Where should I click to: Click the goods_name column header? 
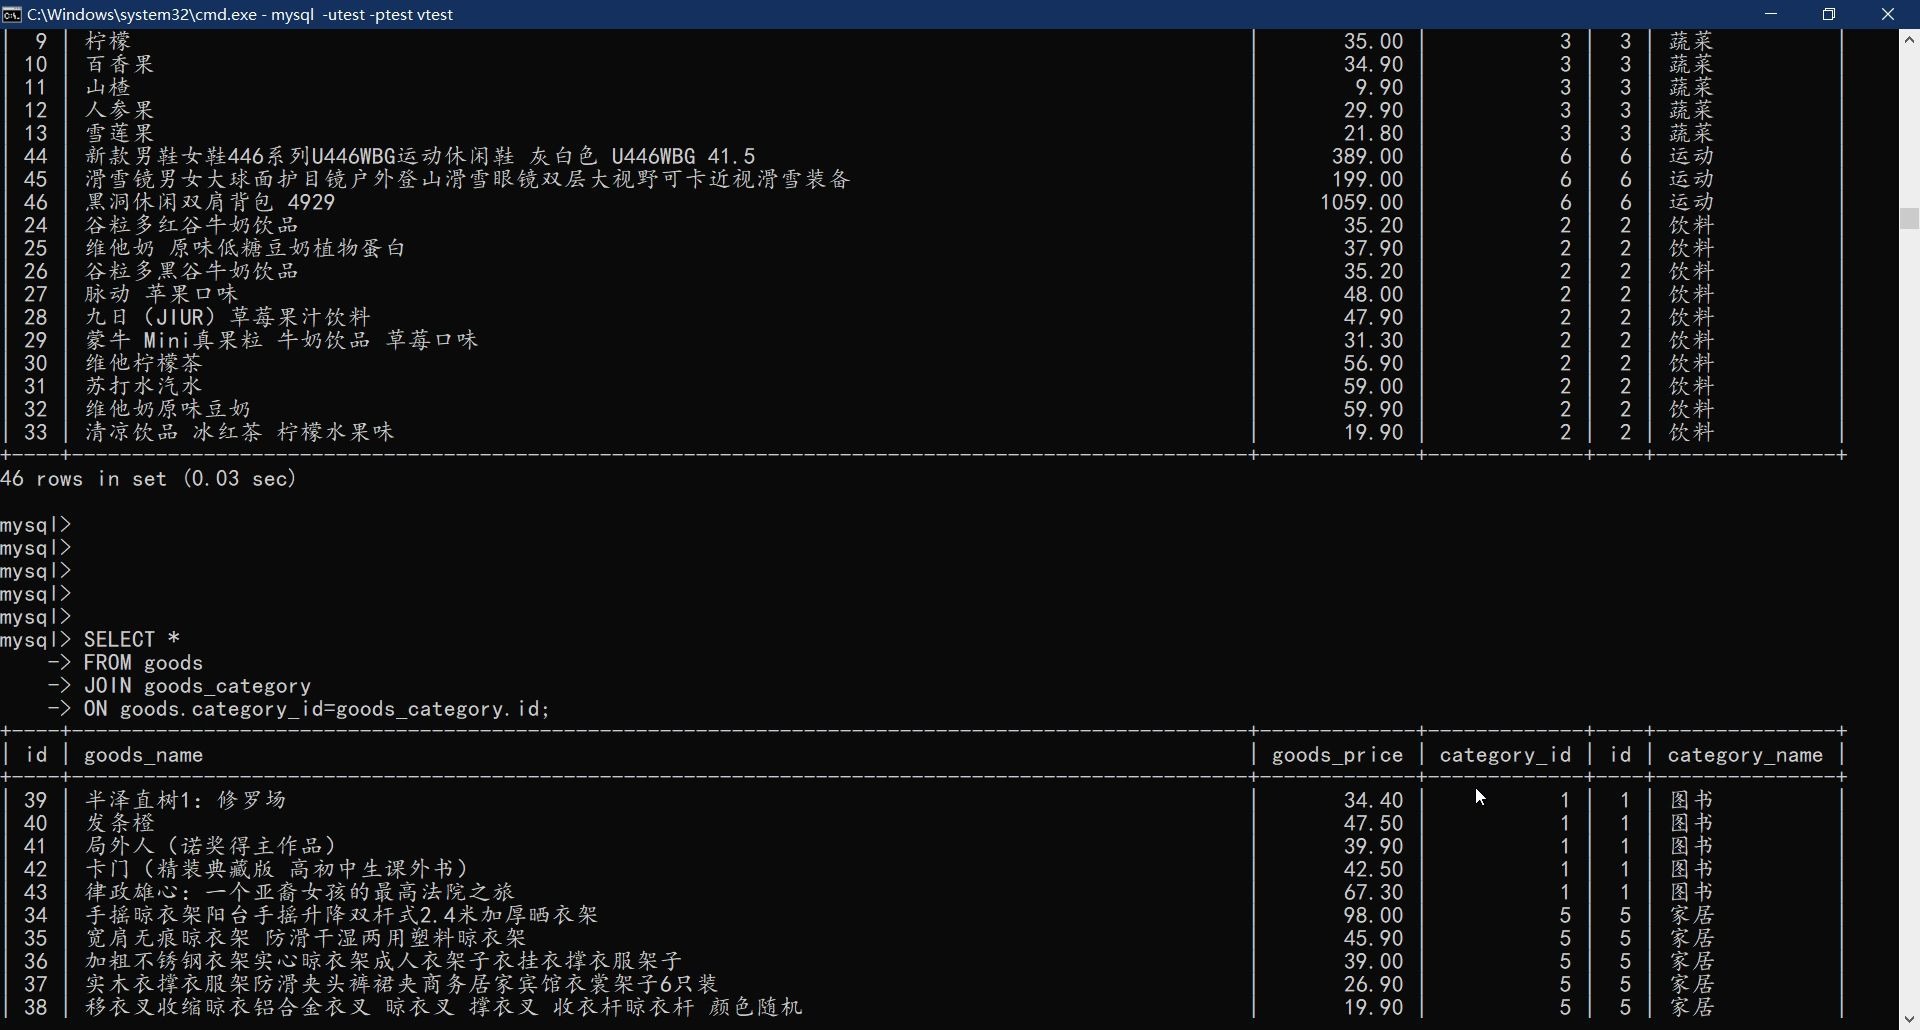145,756
